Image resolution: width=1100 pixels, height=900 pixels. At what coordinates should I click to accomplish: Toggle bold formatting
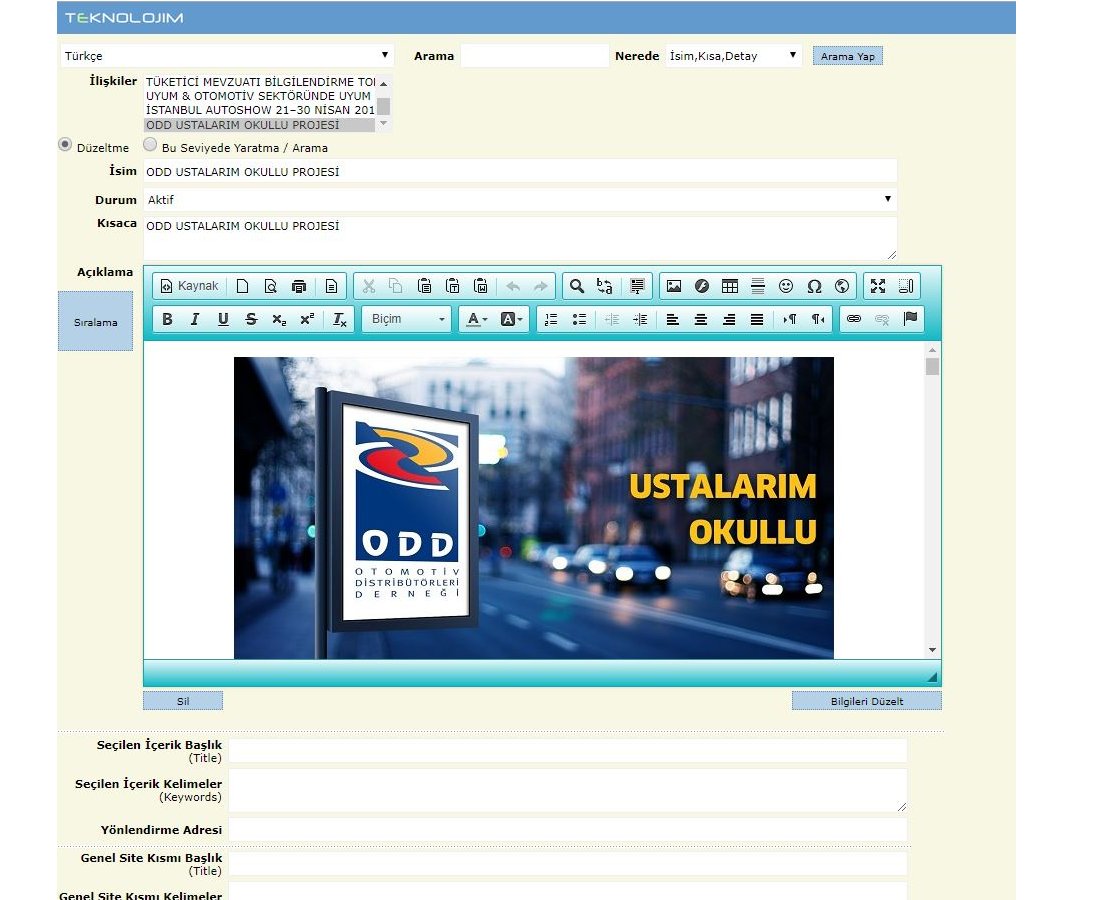pyautogui.click(x=167, y=319)
